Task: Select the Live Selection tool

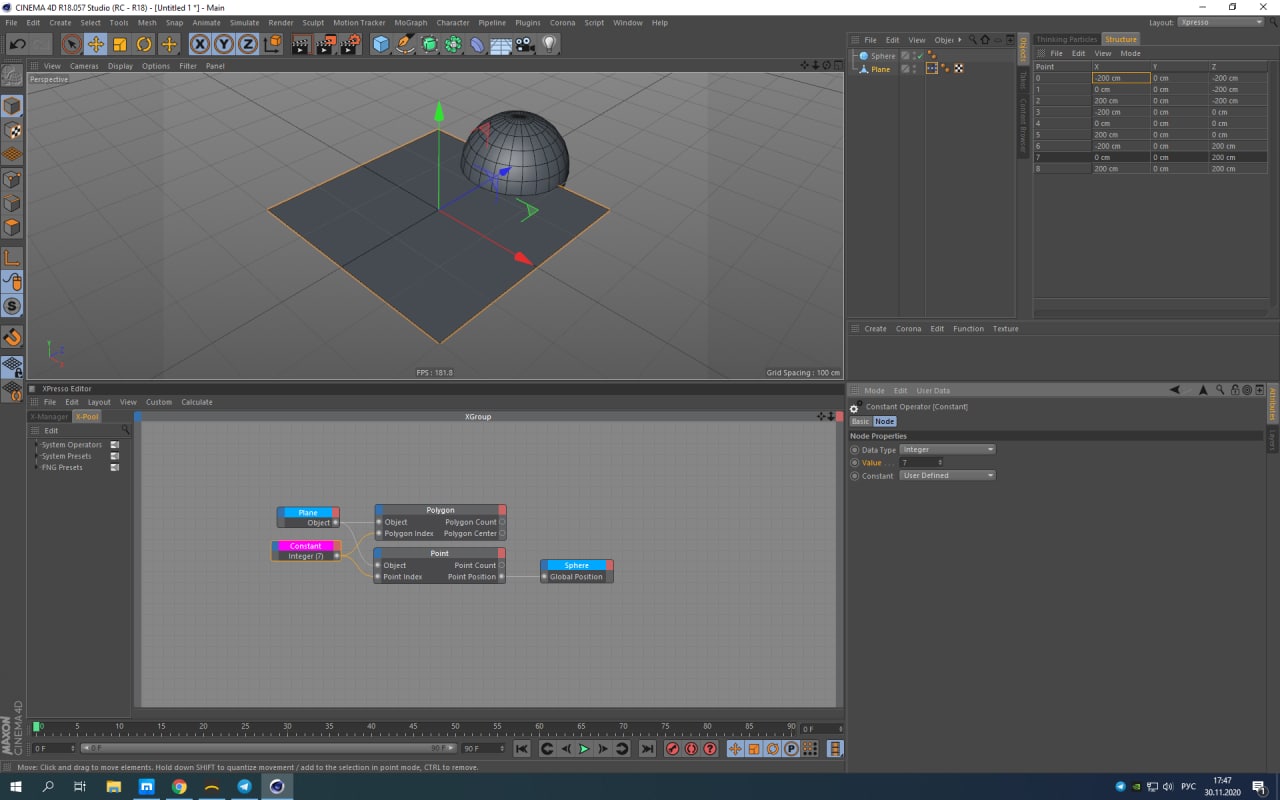Action: 71,44
